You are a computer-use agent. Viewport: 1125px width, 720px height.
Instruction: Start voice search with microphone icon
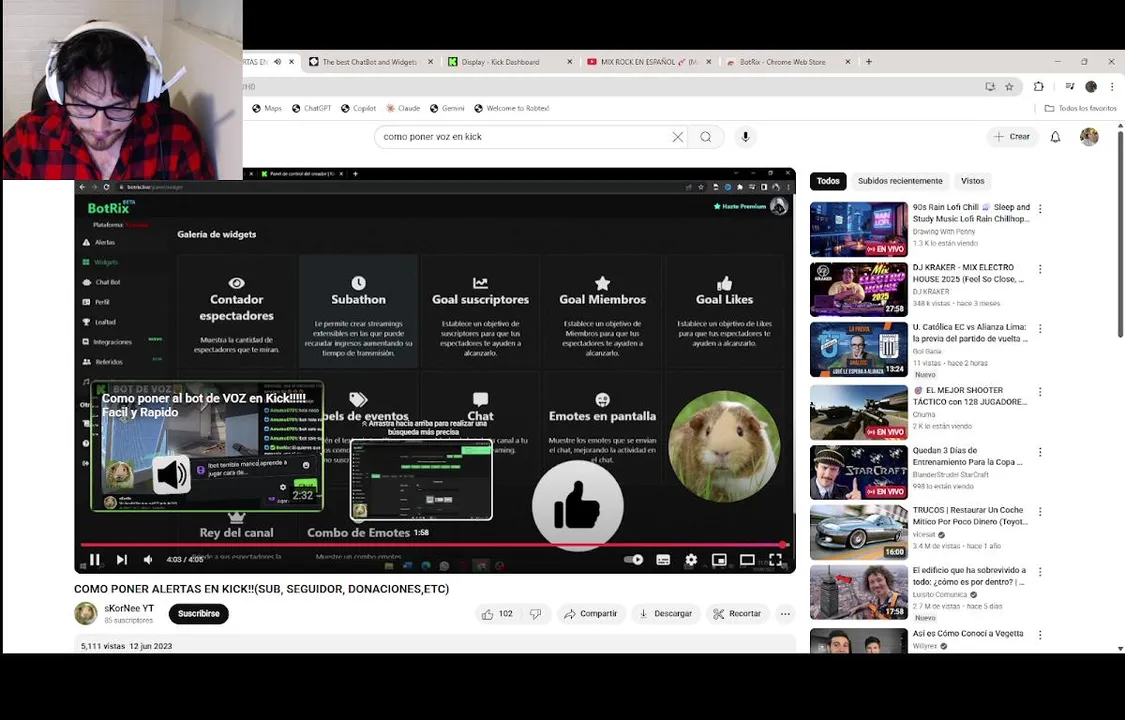click(x=745, y=137)
